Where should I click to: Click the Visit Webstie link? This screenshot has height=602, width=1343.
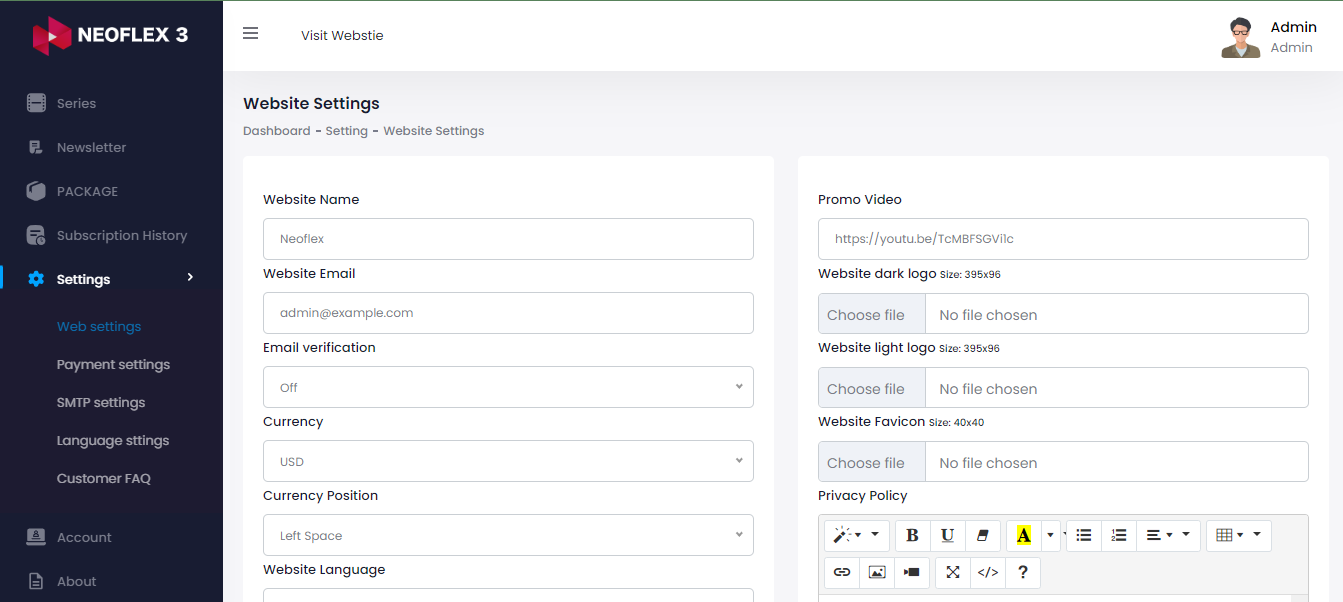click(x=342, y=35)
